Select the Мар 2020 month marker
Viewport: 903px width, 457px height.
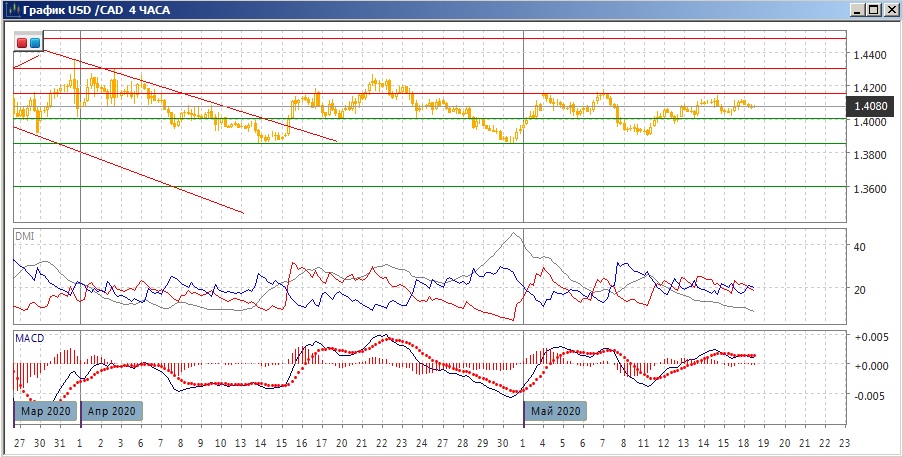click(45, 411)
